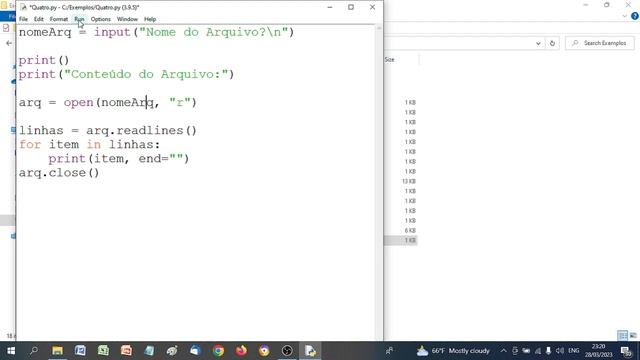Screen dimensions: 640x360
Task: Click Search Exemplos box in Explorer
Action: tap(600, 43)
